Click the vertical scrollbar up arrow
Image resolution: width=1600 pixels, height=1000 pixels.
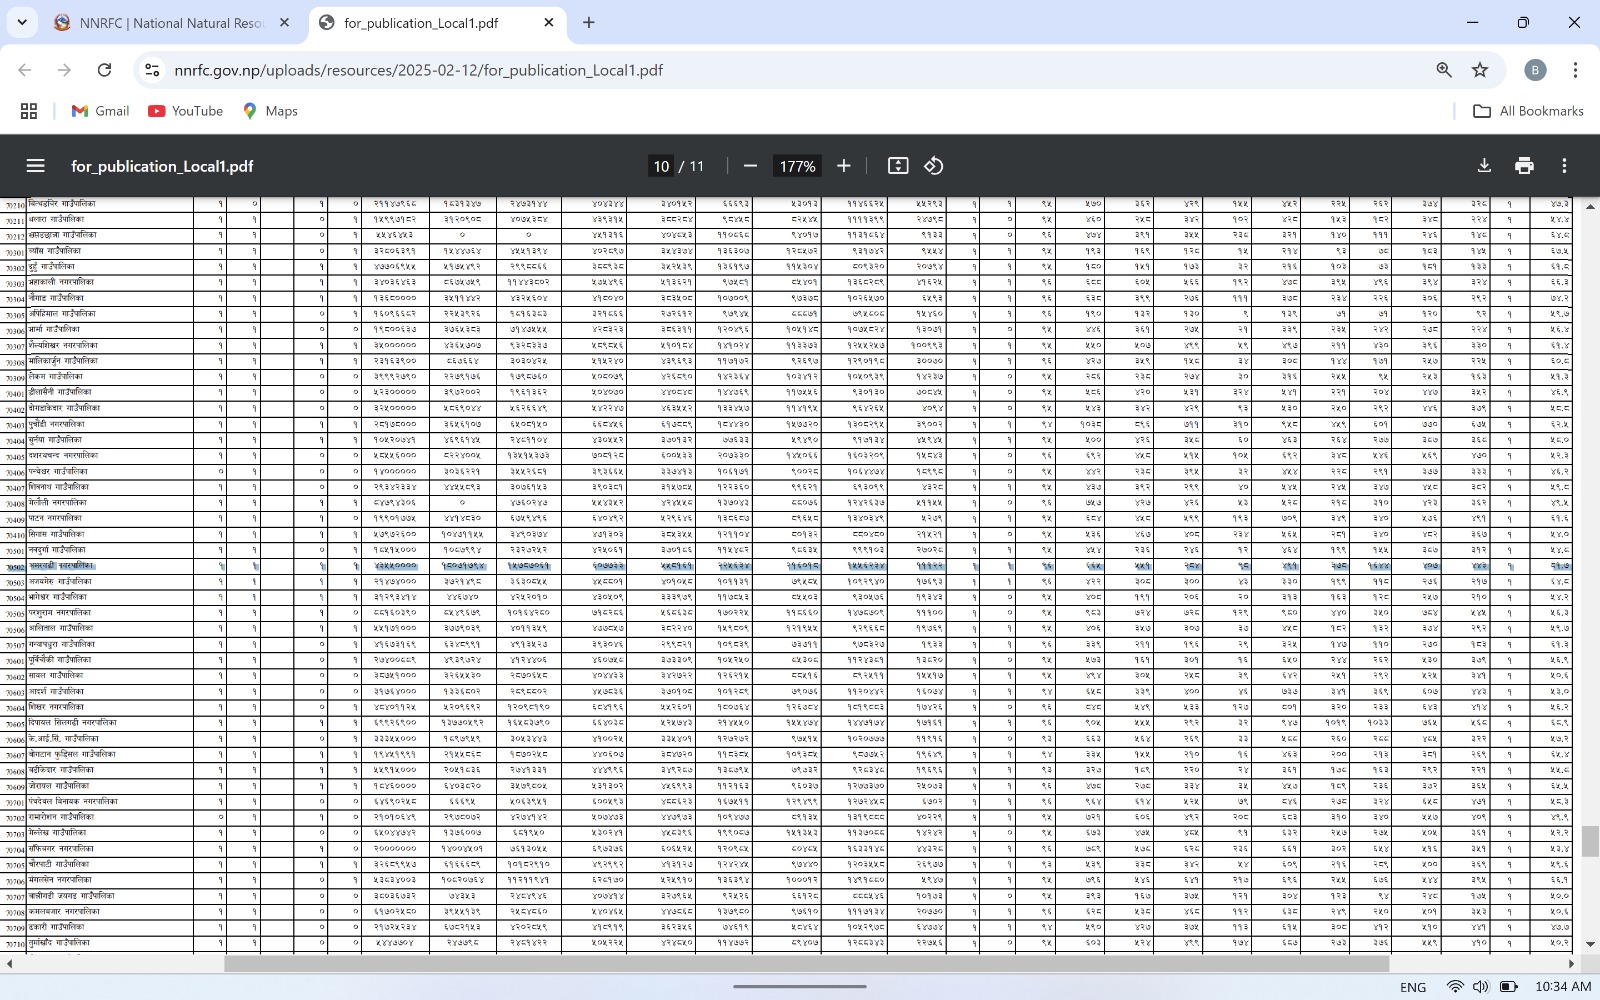pyautogui.click(x=1591, y=205)
